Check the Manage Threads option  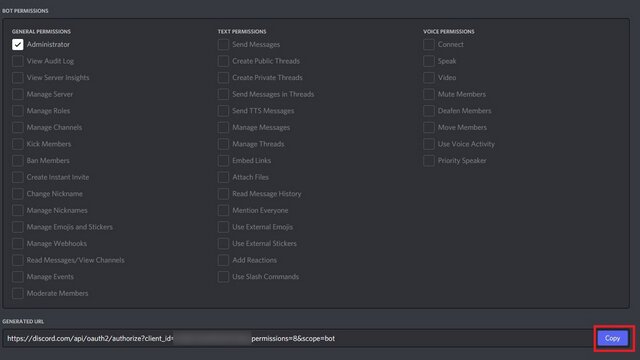pyautogui.click(x=223, y=144)
